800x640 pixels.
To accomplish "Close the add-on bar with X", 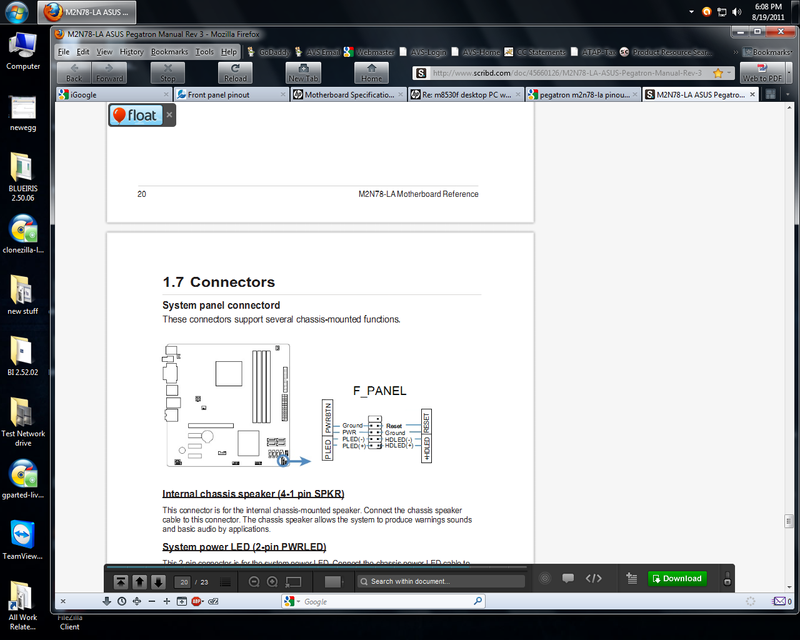I will coord(63,601).
